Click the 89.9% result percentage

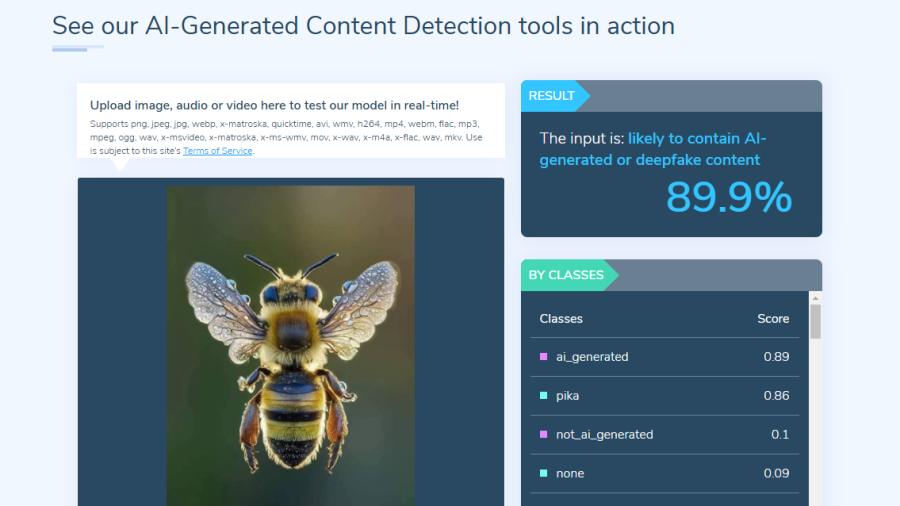tap(728, 198)
